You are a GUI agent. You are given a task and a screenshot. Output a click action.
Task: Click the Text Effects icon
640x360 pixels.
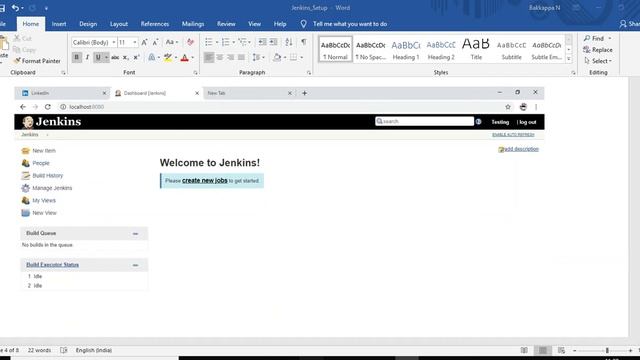(x=151, y=58)
